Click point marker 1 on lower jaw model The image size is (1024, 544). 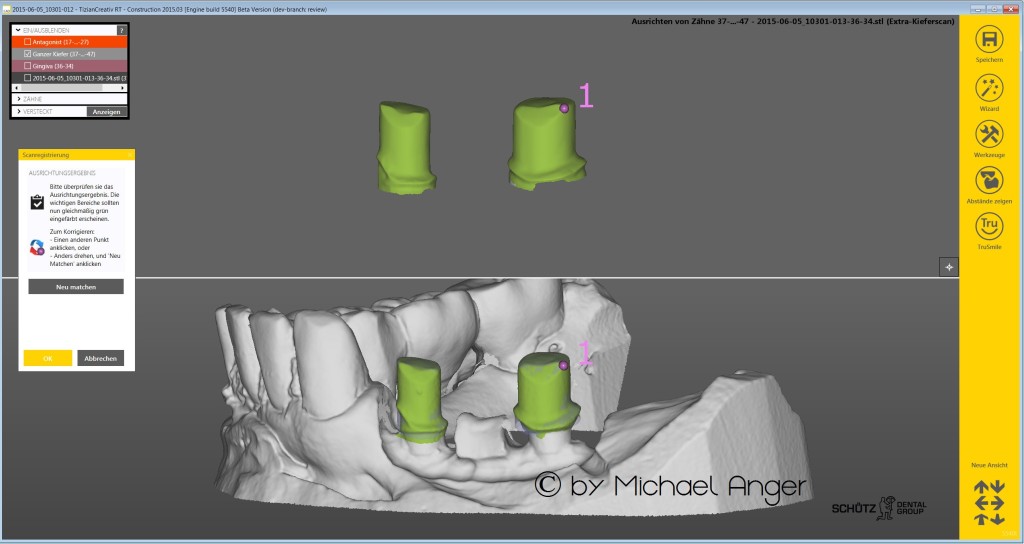pos(564,366)
